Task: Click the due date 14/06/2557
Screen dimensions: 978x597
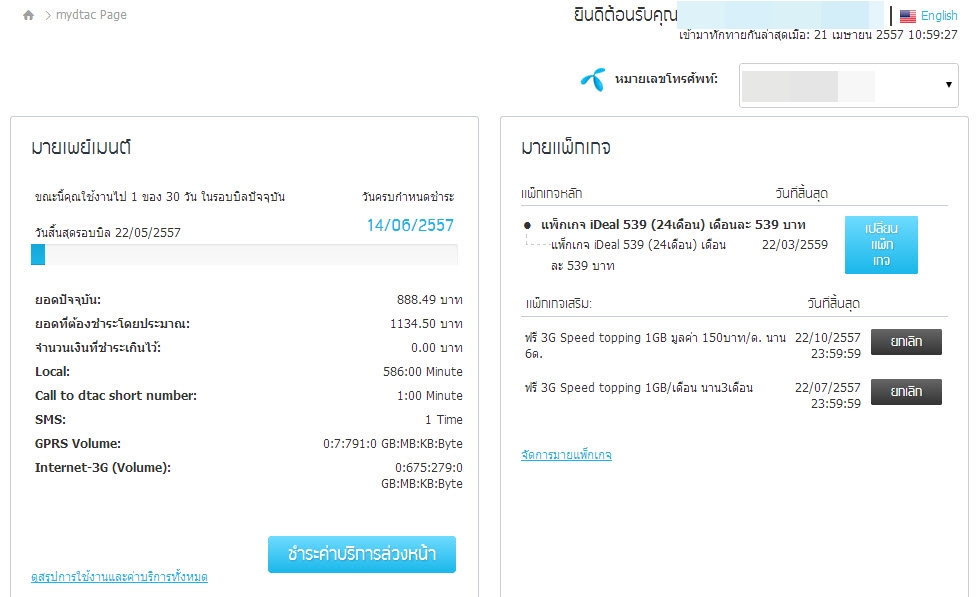Action: 410,225
